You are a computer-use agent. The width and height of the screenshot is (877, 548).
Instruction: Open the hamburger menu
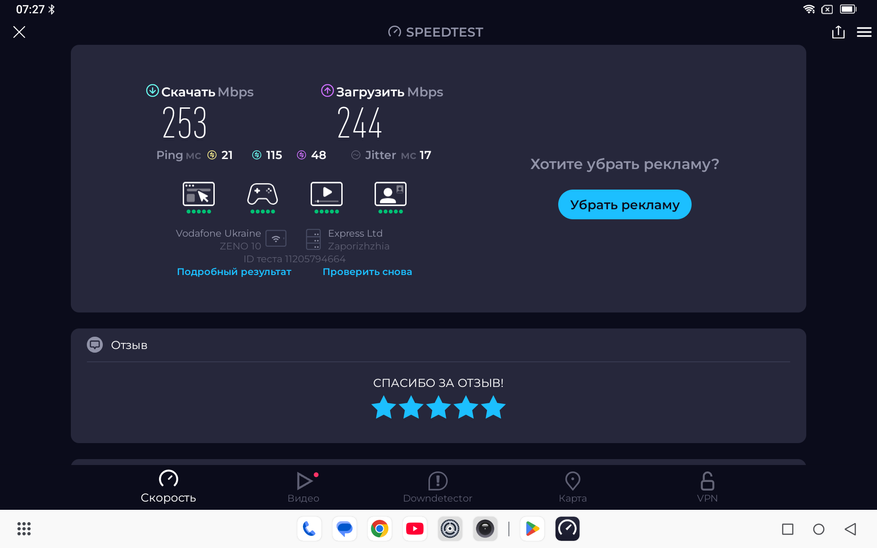(x=864, y=32)
